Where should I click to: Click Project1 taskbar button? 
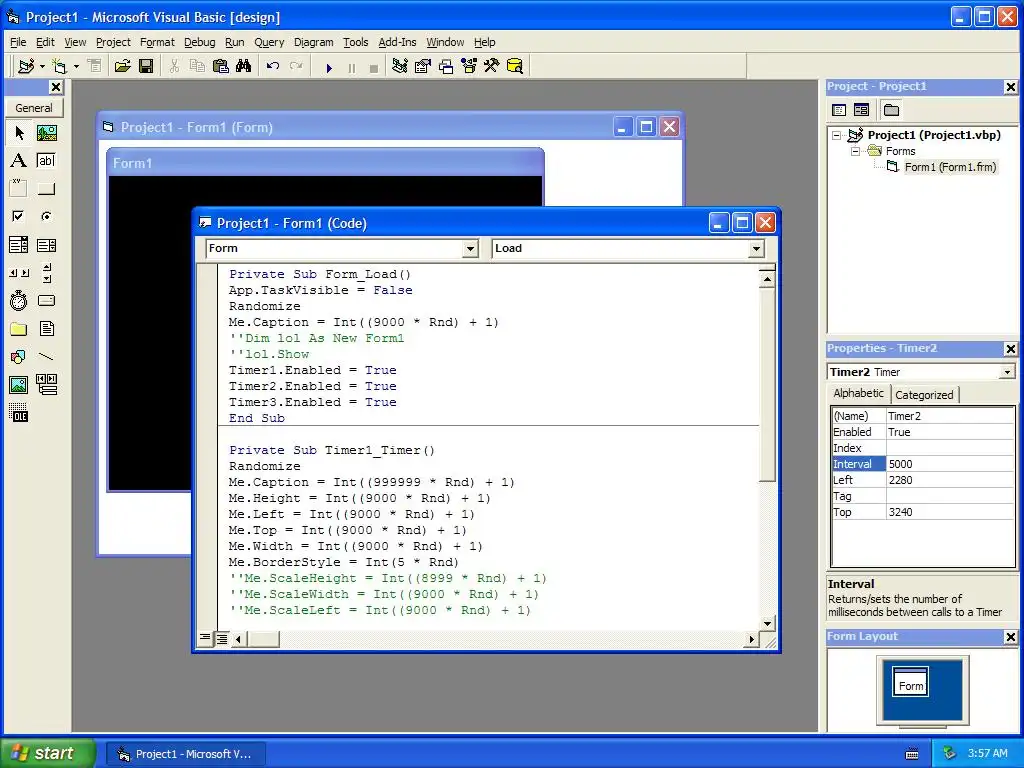(x=186, y=754)
